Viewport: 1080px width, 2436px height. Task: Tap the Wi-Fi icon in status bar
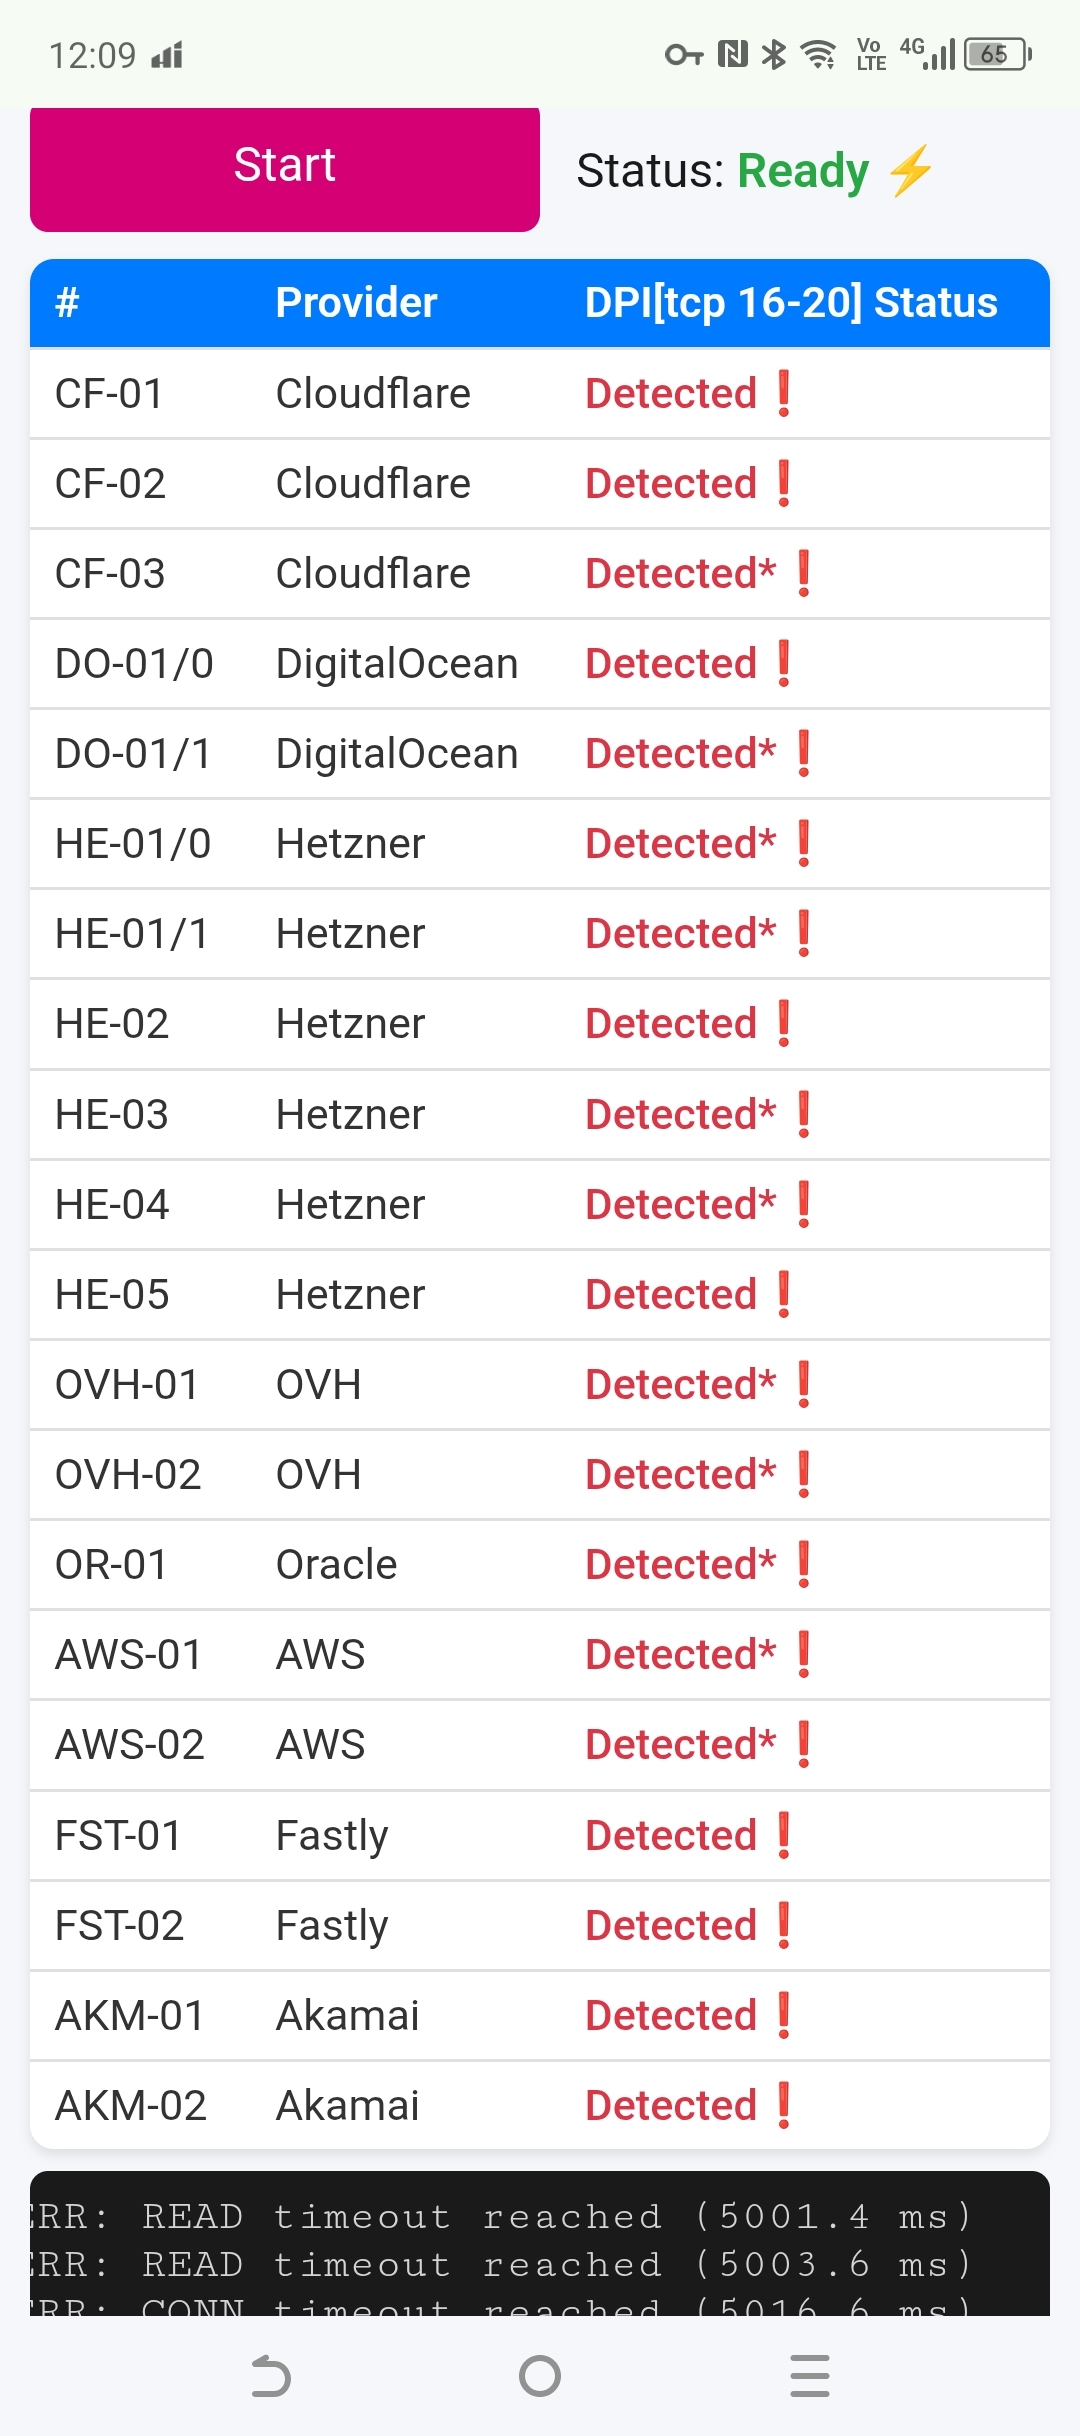(x=820, y=54)
